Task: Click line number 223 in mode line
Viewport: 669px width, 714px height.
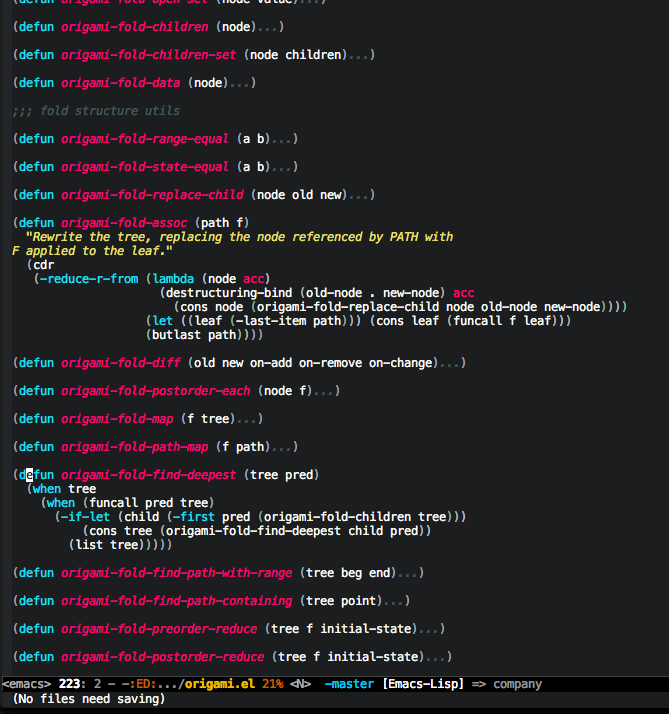Action: point(69,684)
